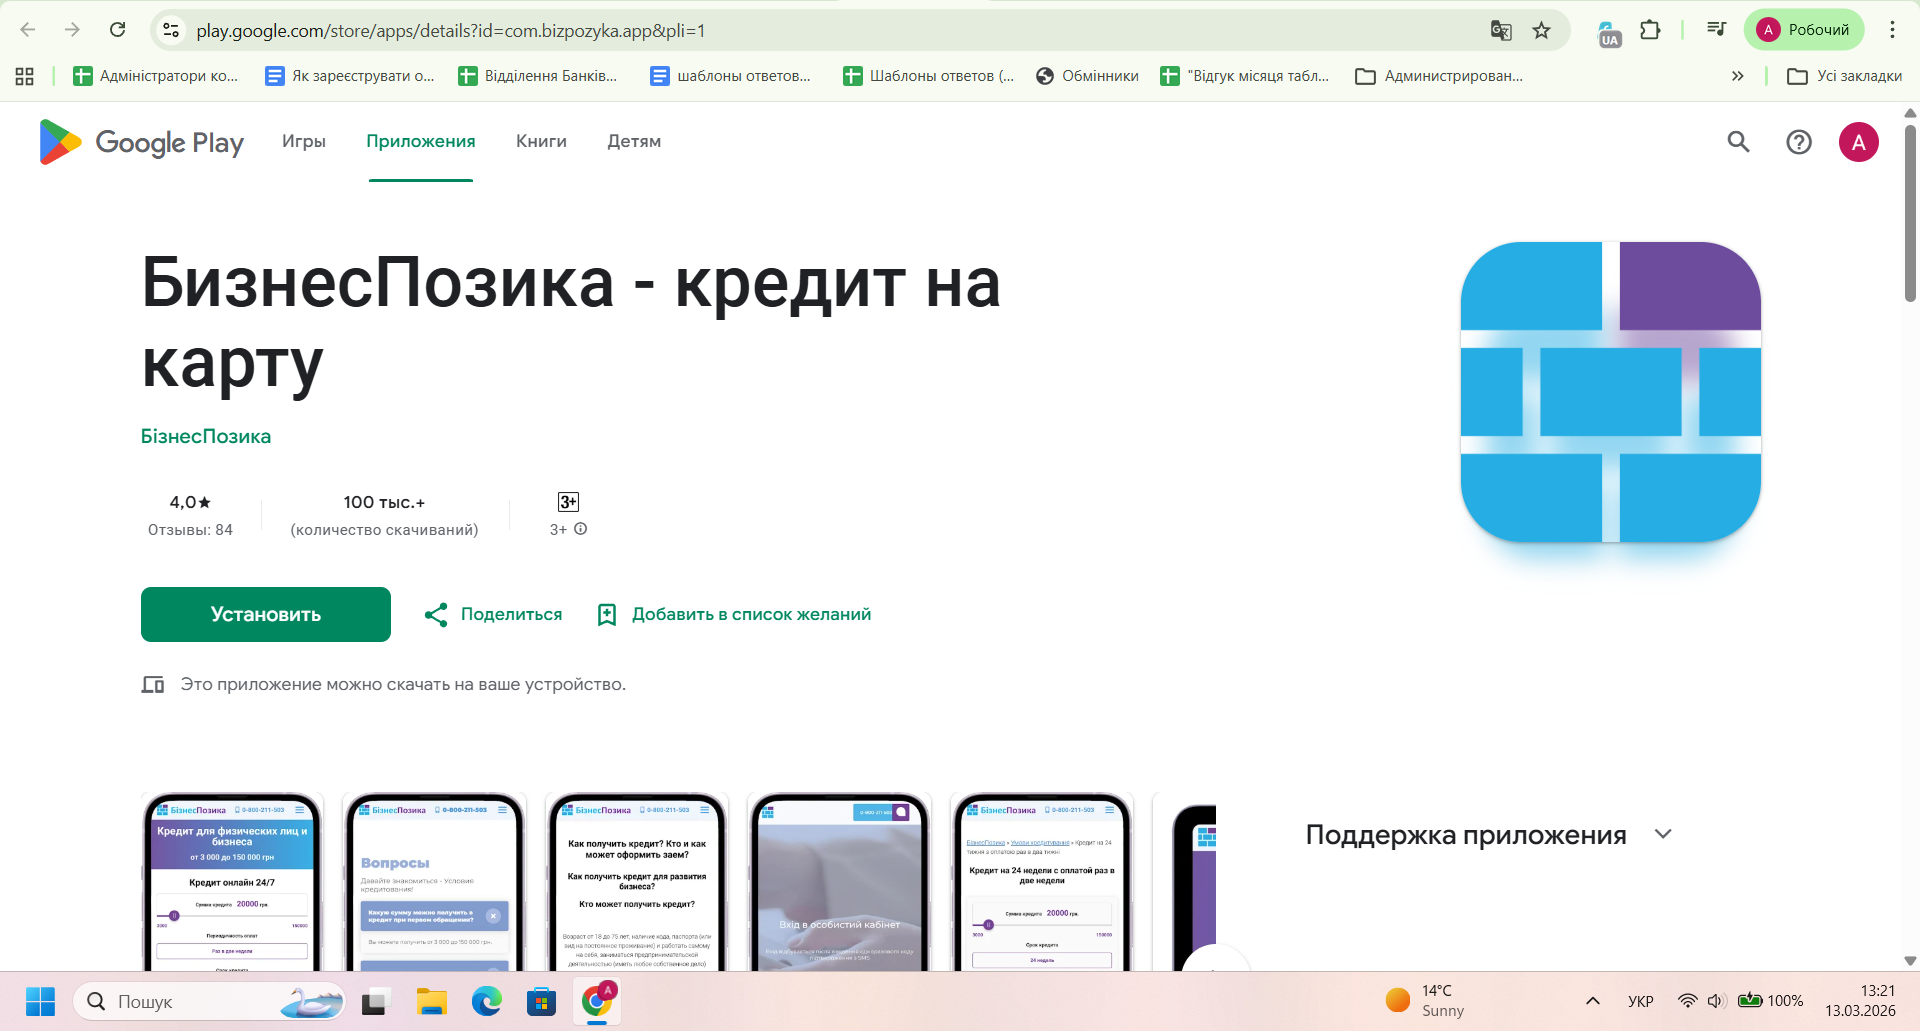1920x1031 pixels.
Task: Click the БизнесПозика app icon image
Action: [1611, 392]
